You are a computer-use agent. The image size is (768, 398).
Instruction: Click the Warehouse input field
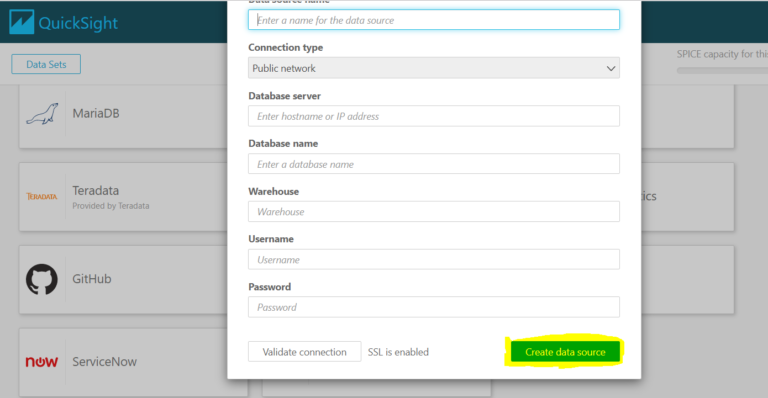433,211
